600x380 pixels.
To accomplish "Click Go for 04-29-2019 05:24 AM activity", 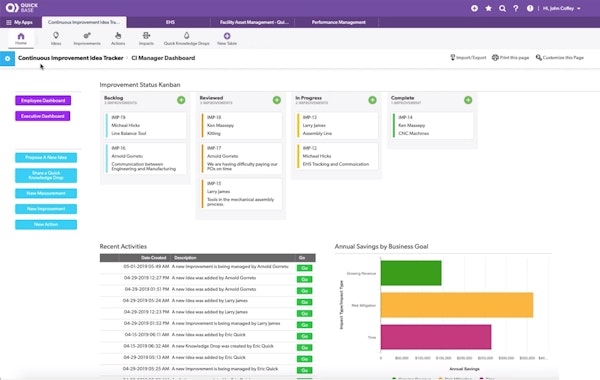I will [x=304, y=302].
